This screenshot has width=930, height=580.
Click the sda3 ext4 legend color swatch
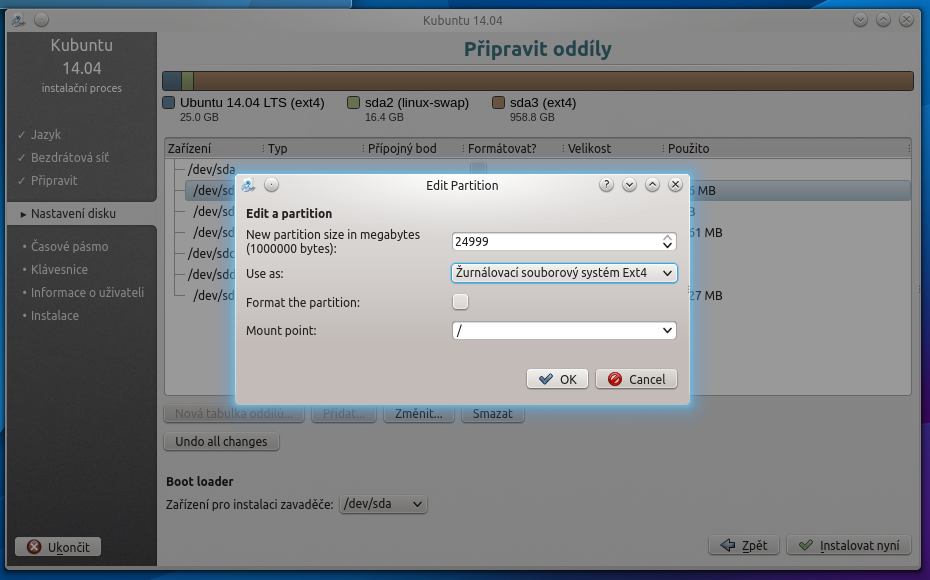pyautogui.click(x=498, y=103)
